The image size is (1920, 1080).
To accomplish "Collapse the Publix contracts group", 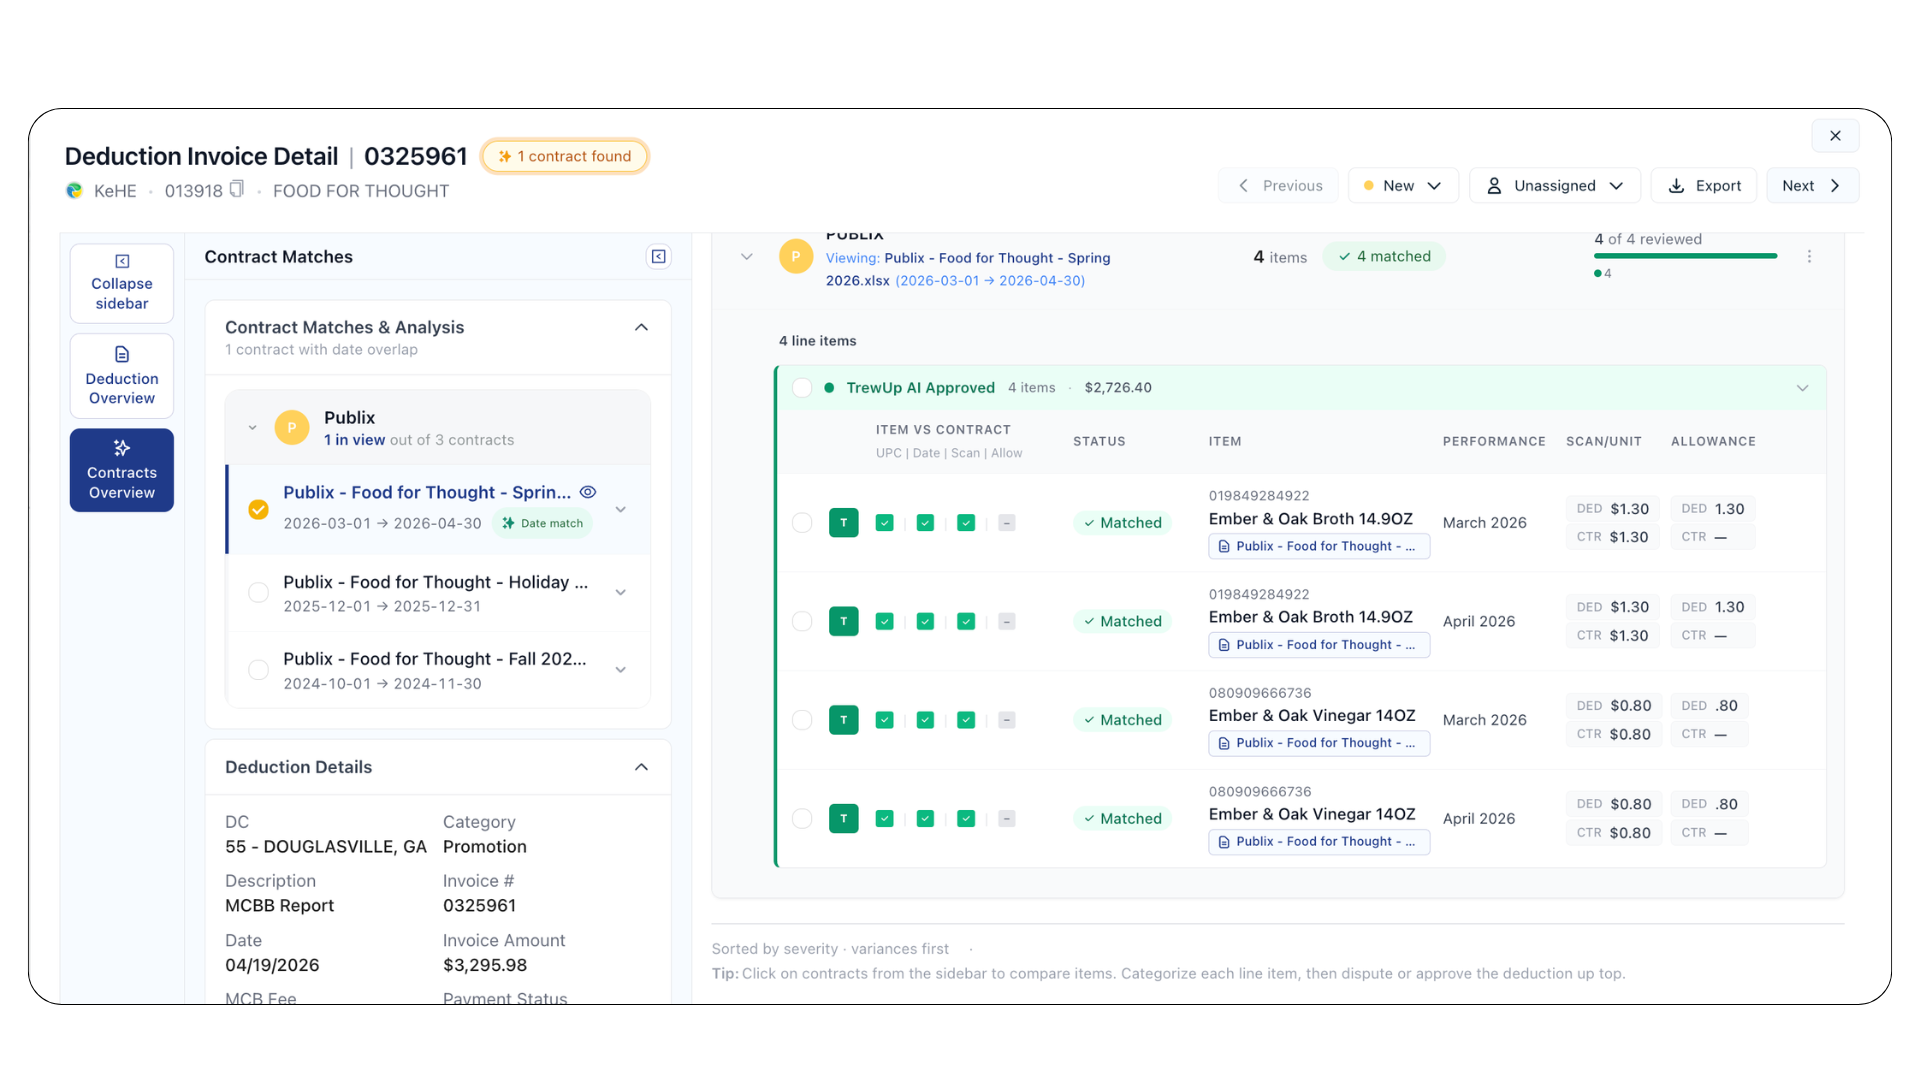I will 252,428.
